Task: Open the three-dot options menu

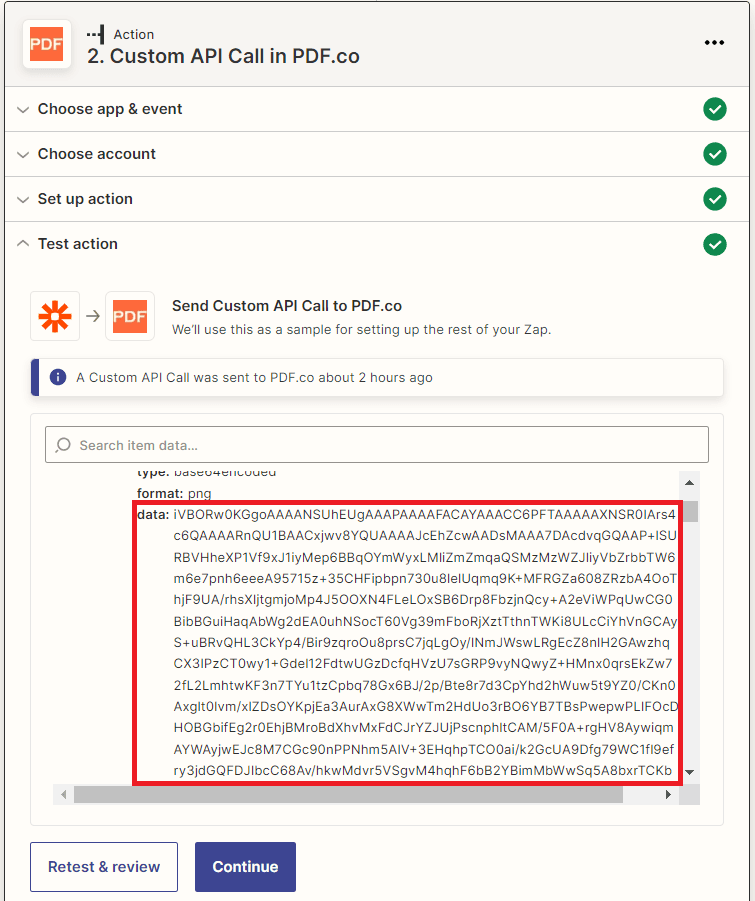Action: [x=714, y=42]
